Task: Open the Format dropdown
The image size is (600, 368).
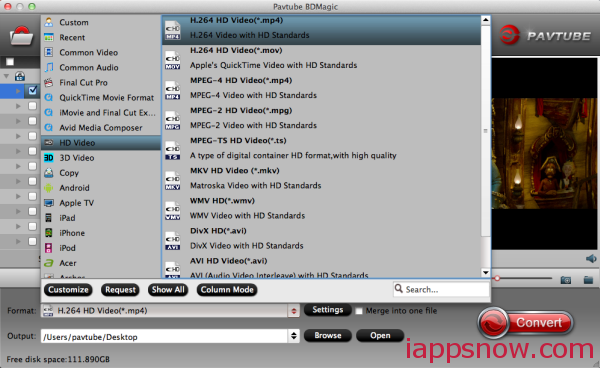Action: tap(293, 311)
